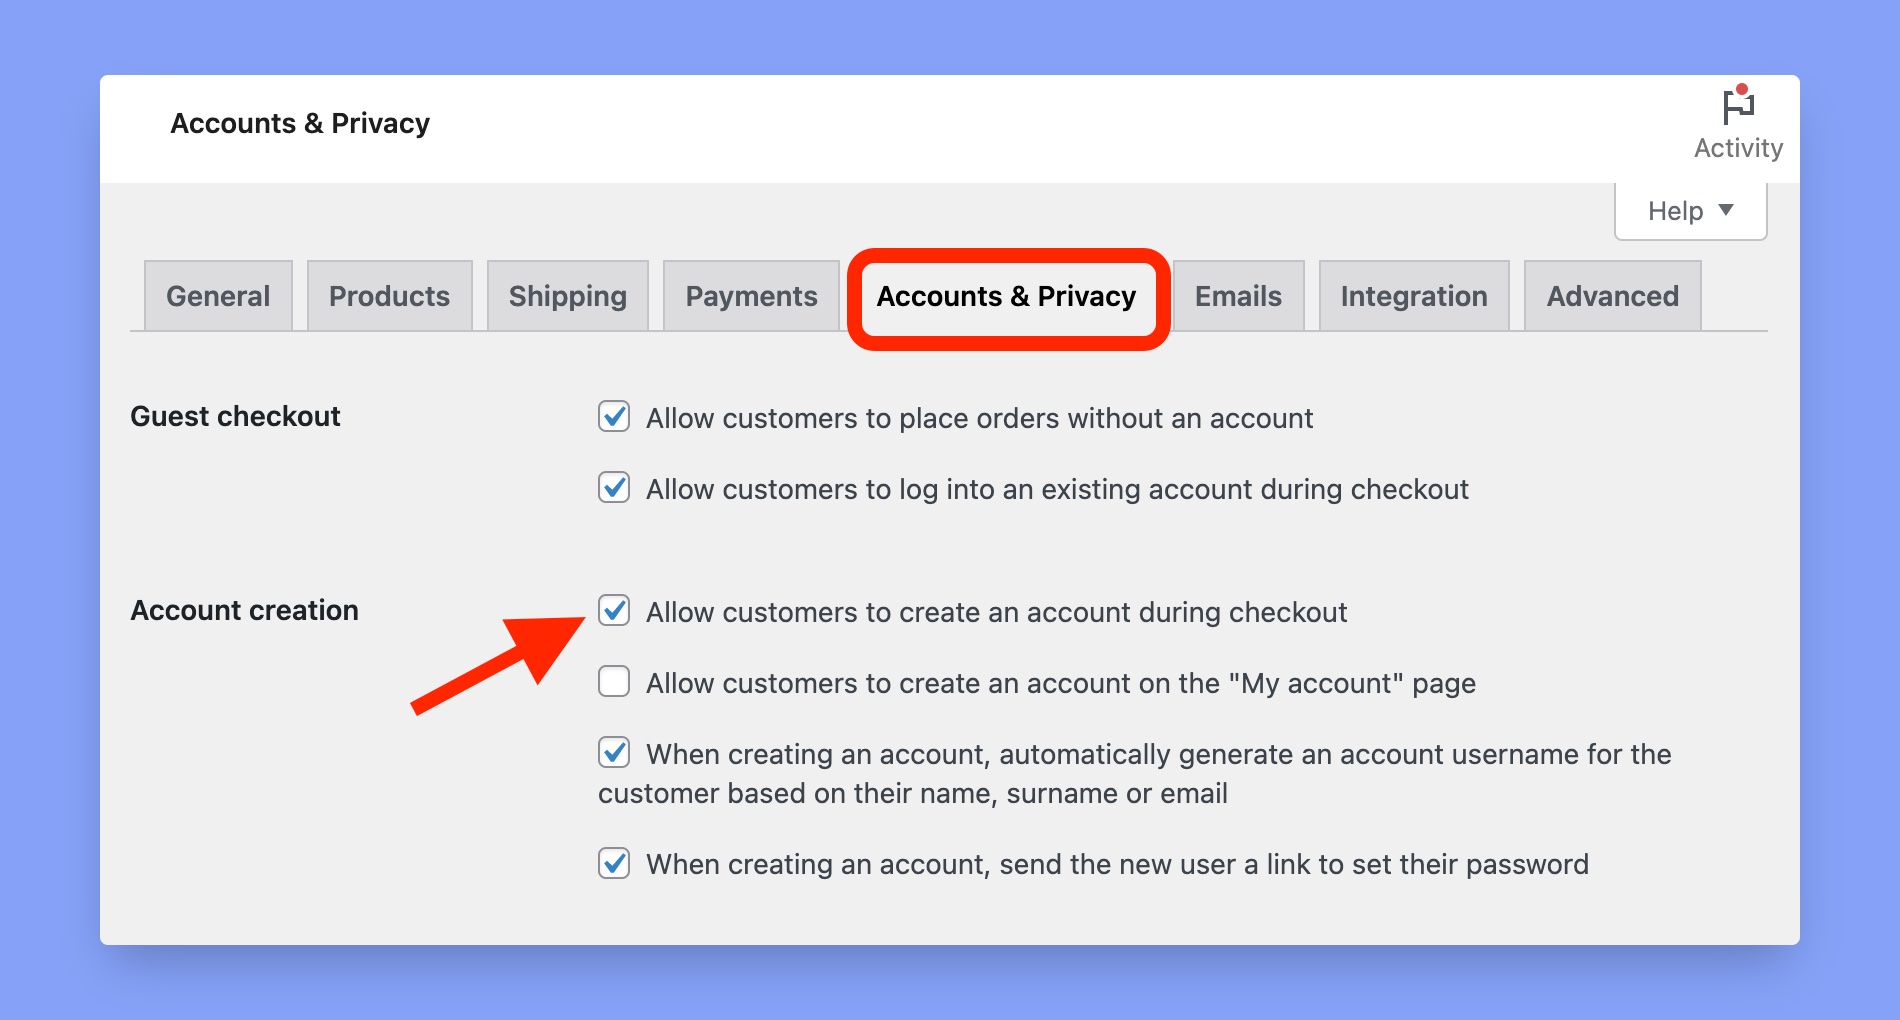Screen dimensions: 1900x1020
Task: Click the Activity label under flag
Action: [1738, 148]
